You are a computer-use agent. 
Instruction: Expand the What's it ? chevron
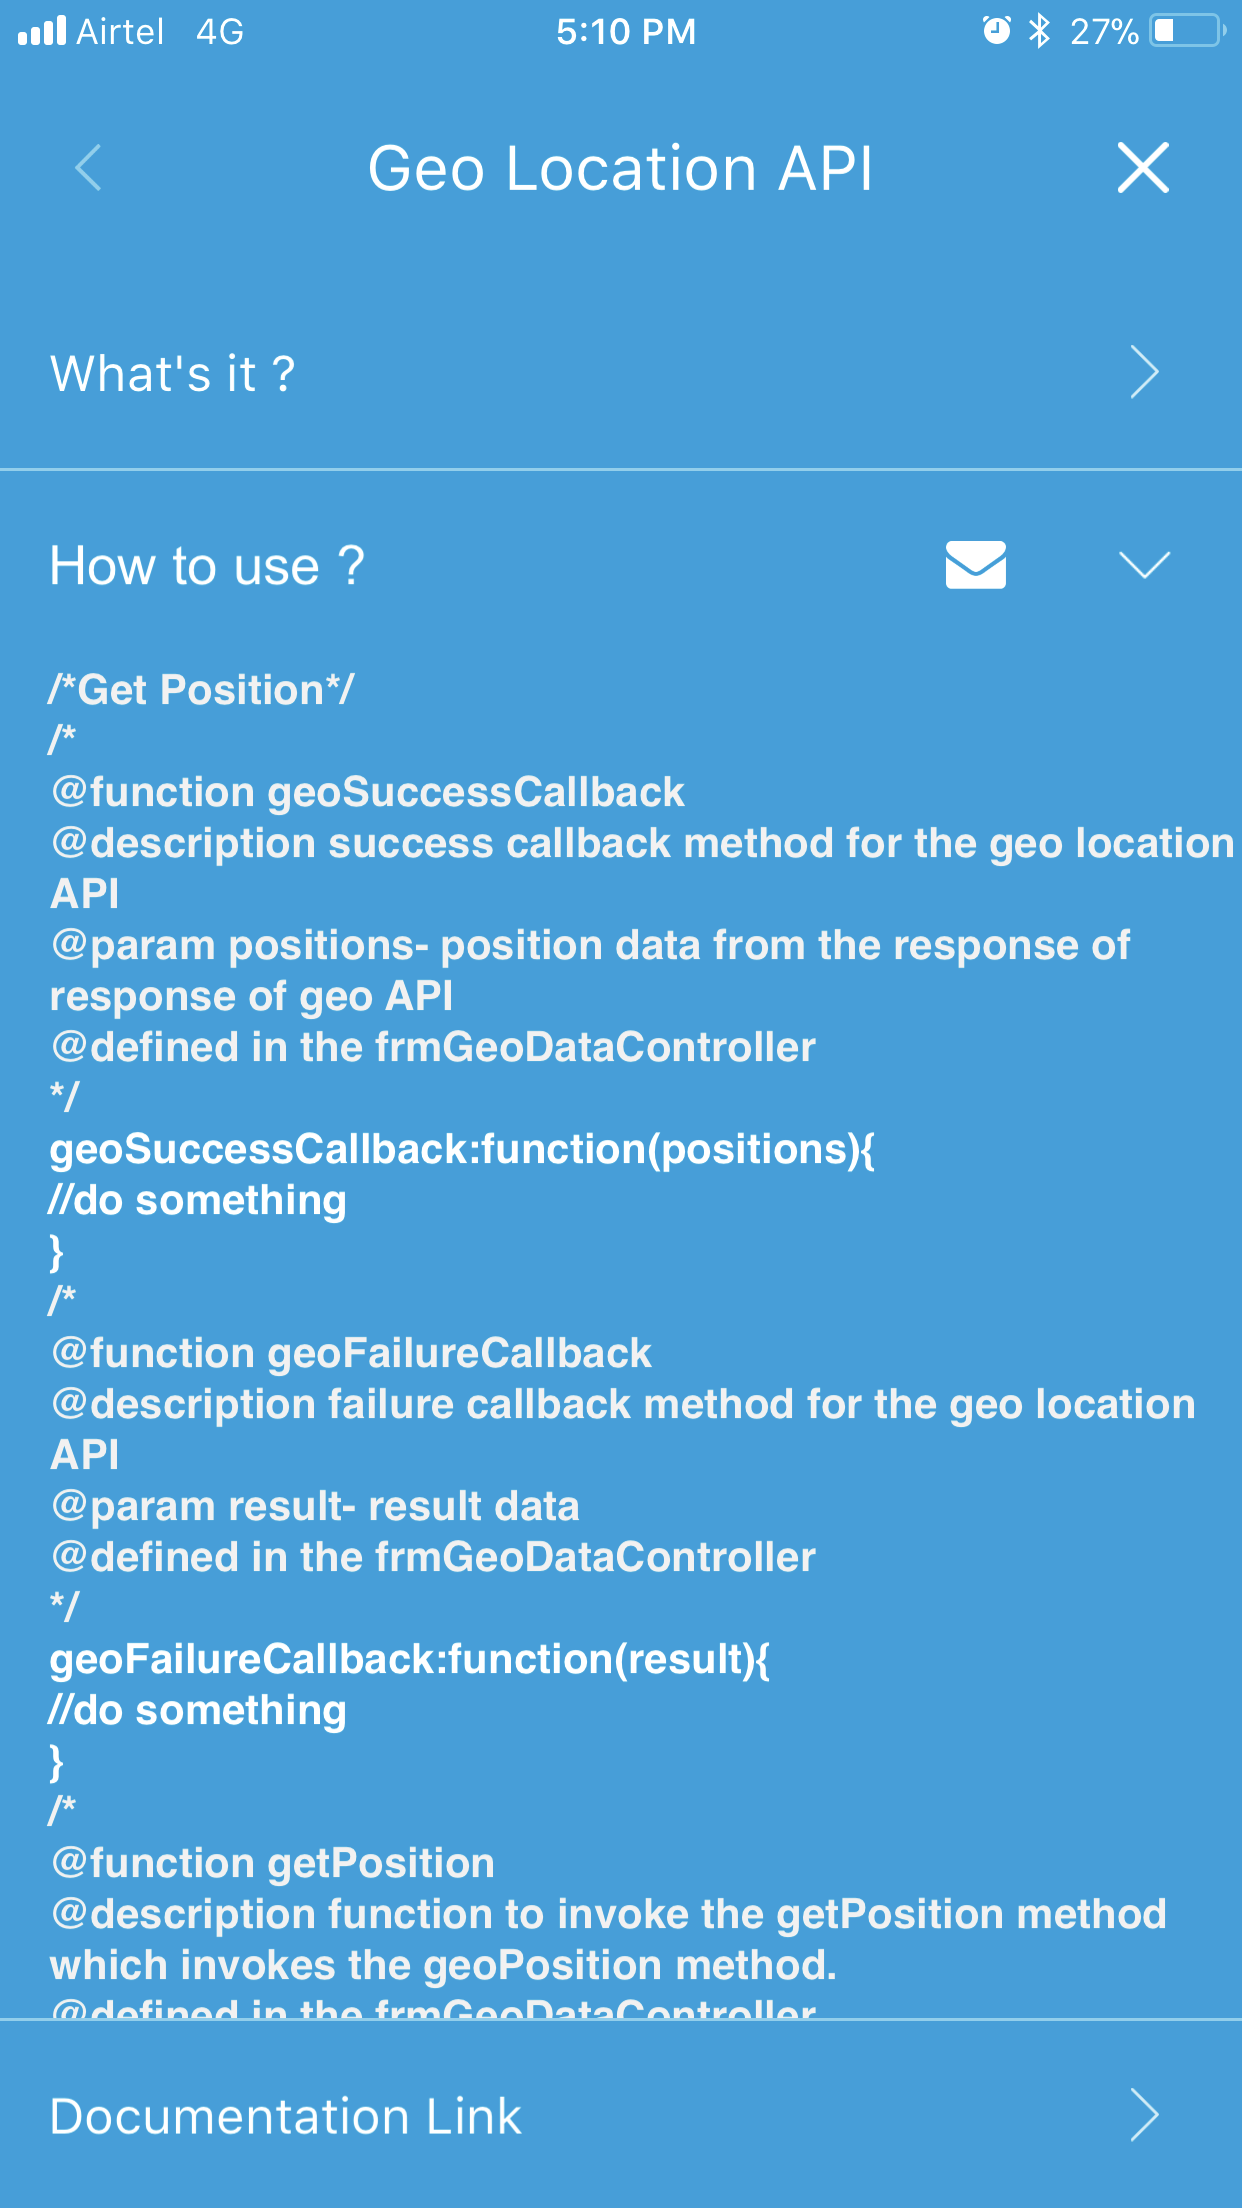(1144, 372)
